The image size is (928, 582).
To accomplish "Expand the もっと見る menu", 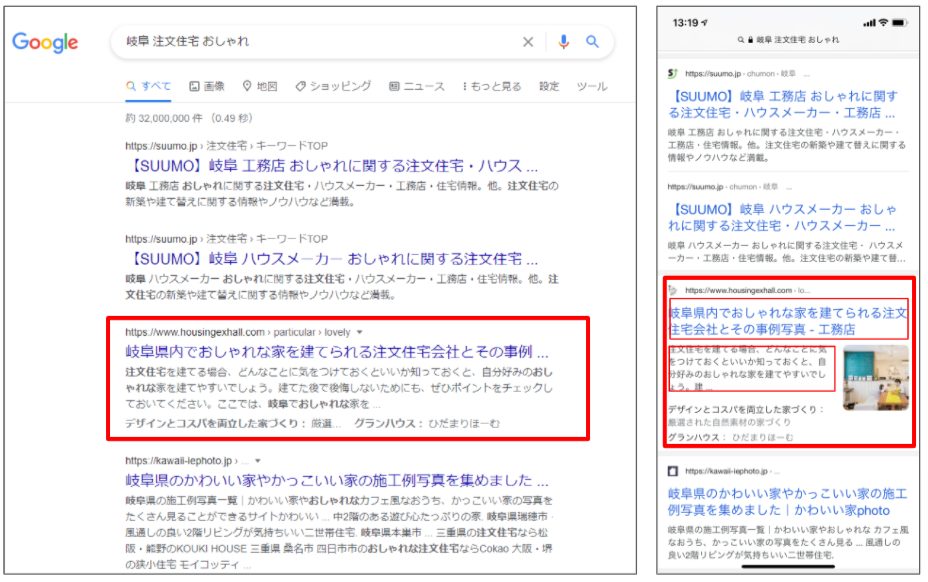I will [492, 86].
